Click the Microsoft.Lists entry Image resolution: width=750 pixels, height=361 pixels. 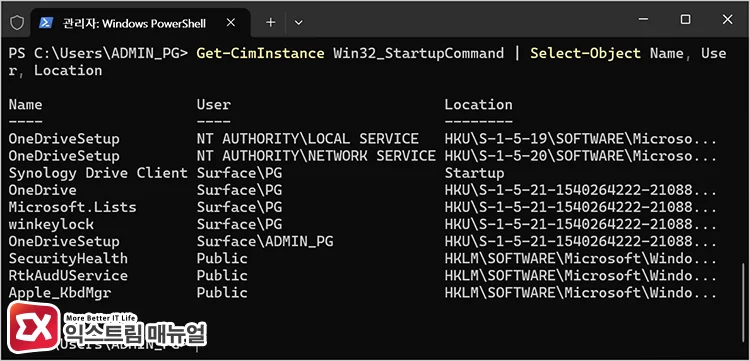(x=73, y=207)
